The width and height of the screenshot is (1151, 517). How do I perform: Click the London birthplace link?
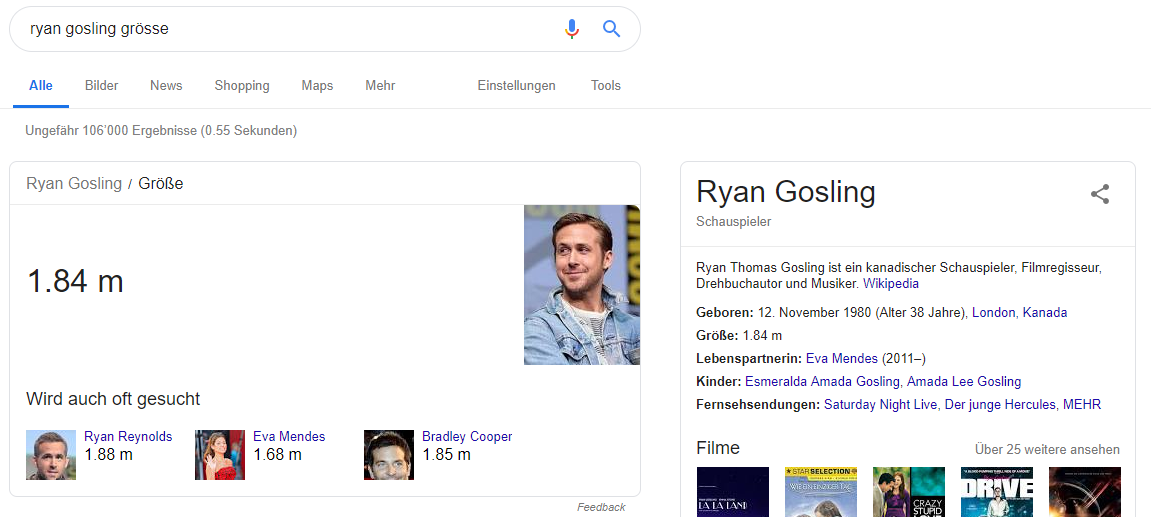pos(994,313)
